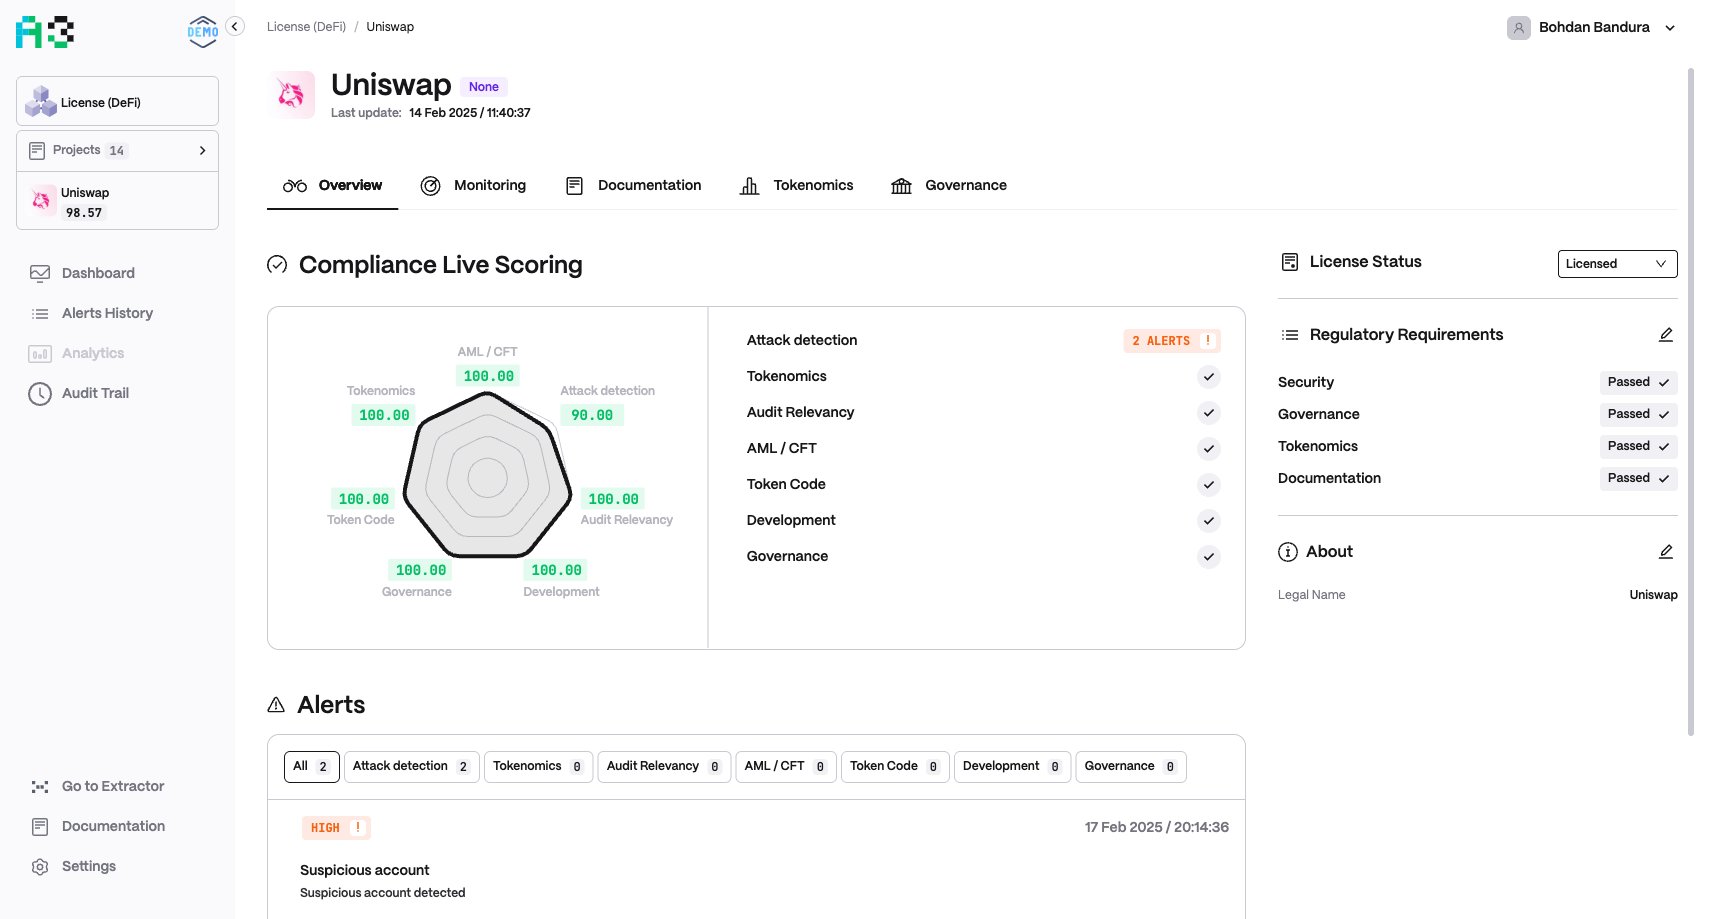Click the Dashboard icon
The height and width of the screenshot is (919, 1710).
point(40,273)
